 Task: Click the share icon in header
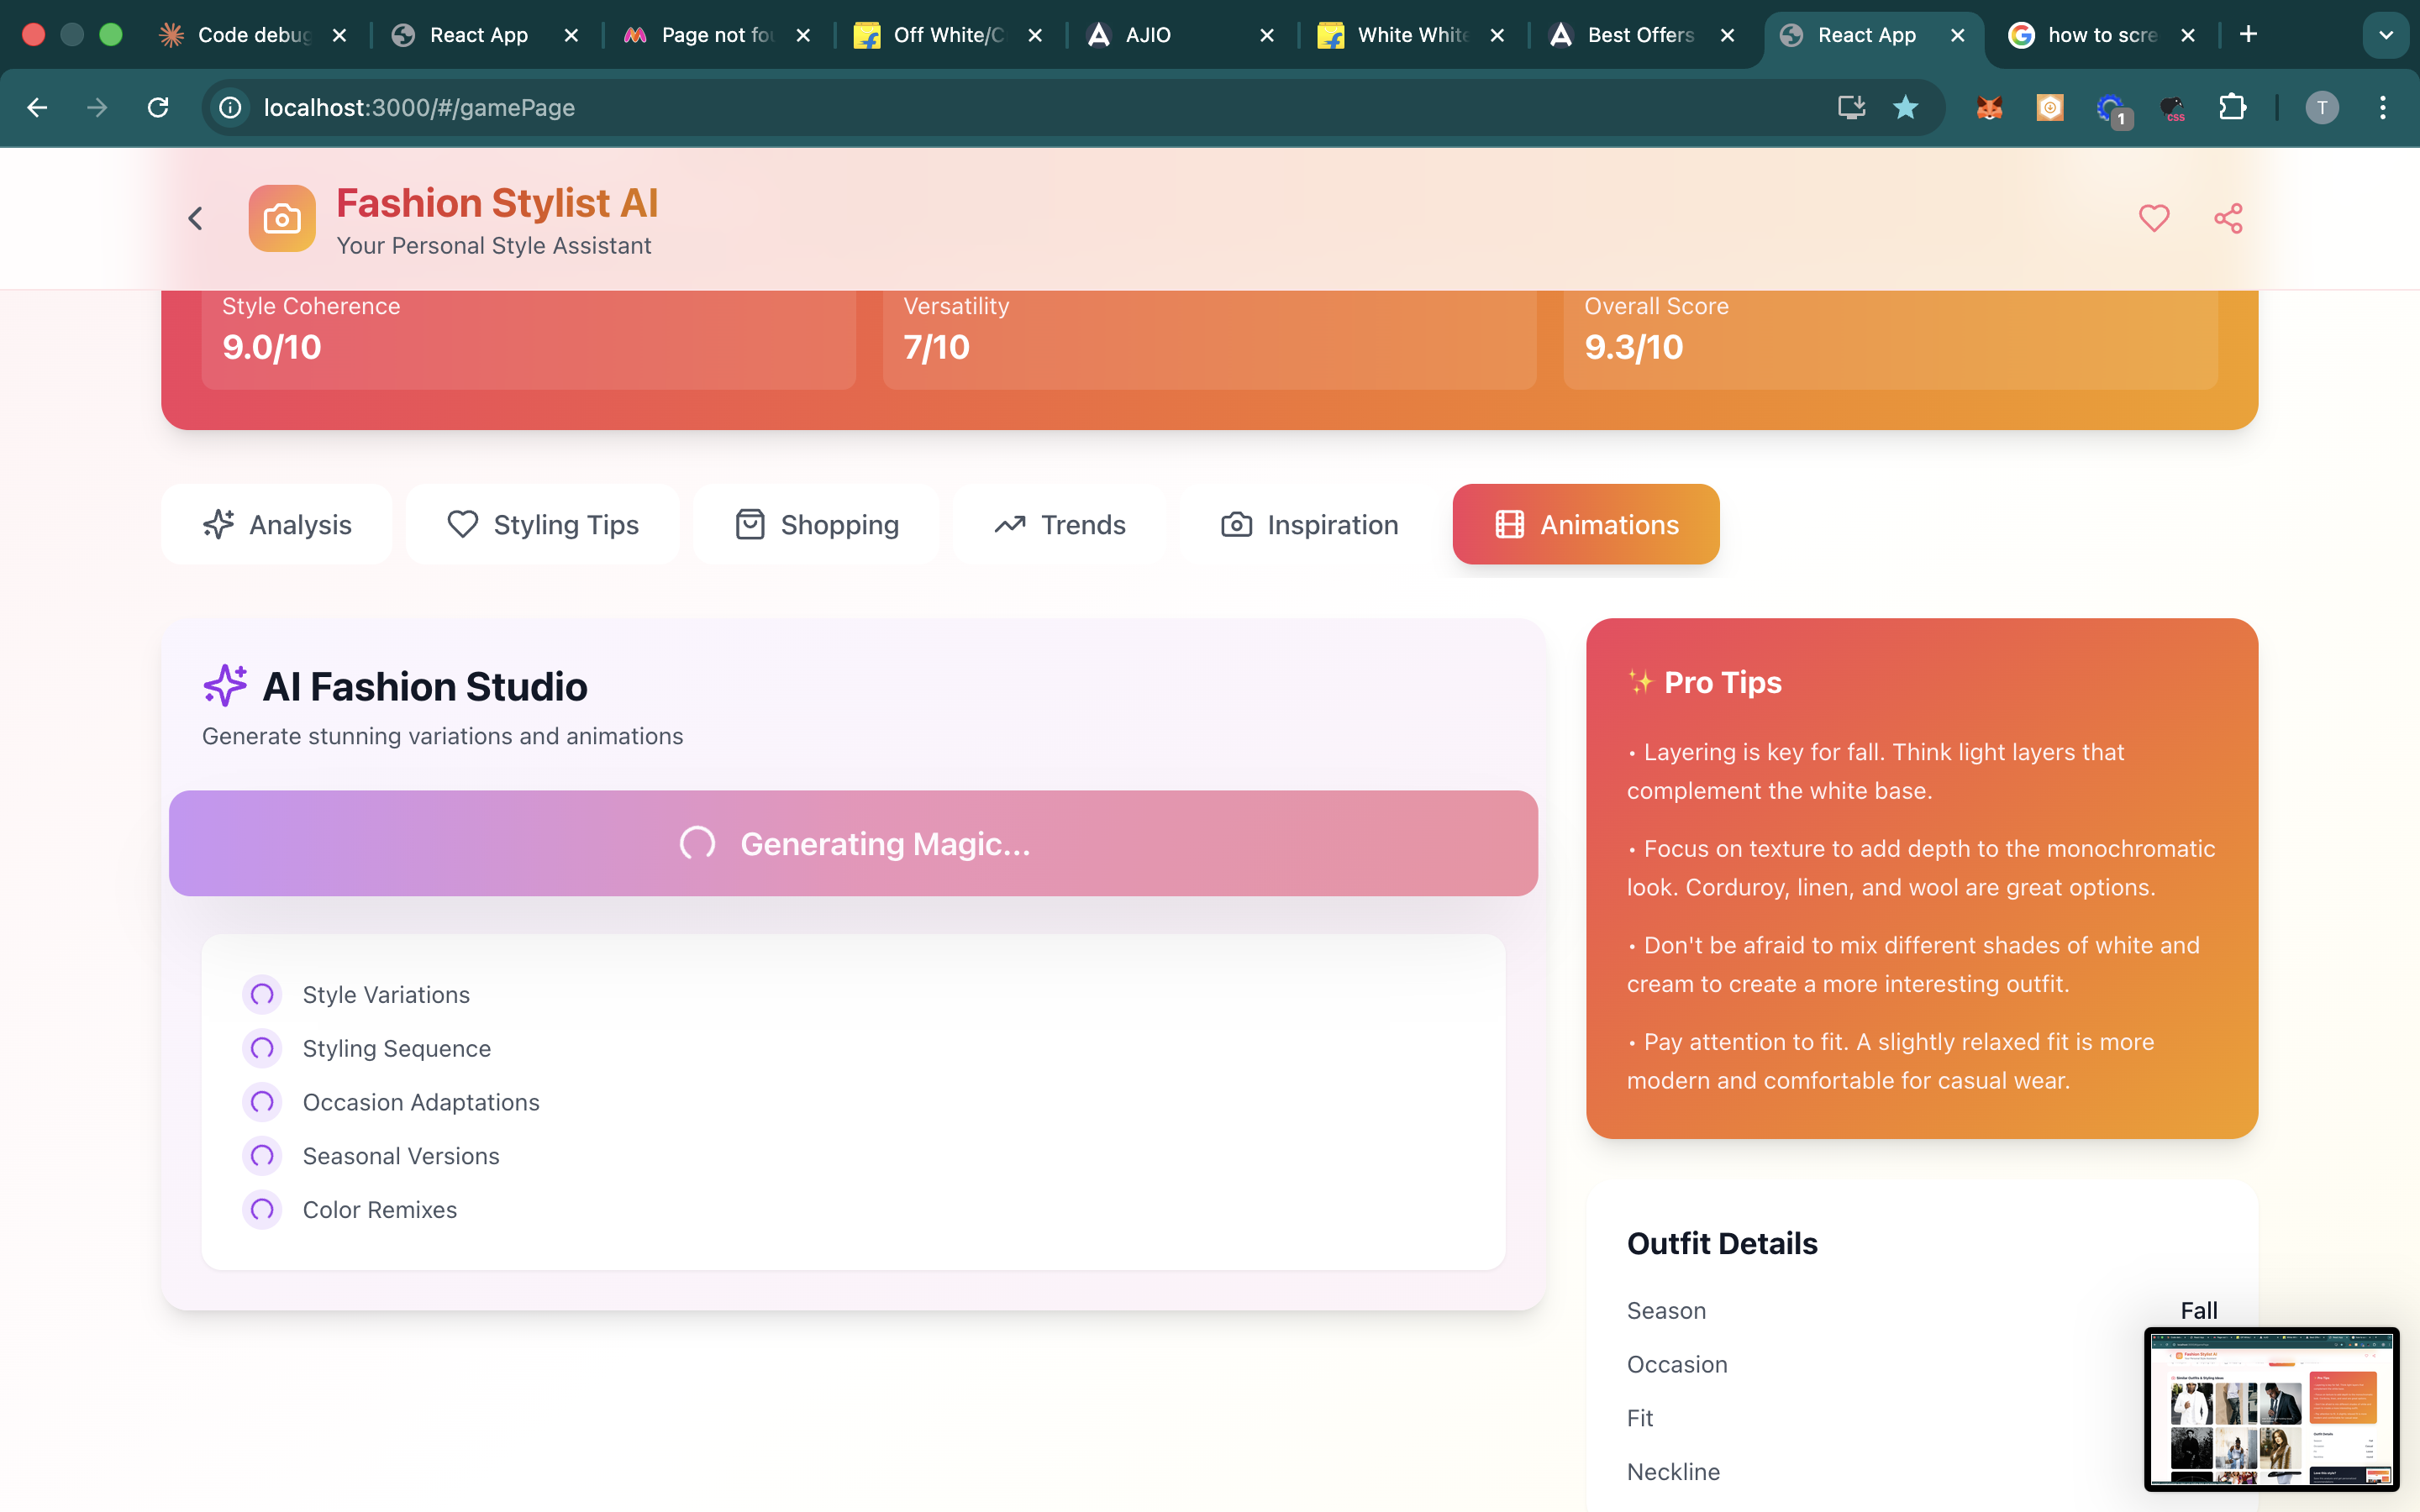[2228, 218]
